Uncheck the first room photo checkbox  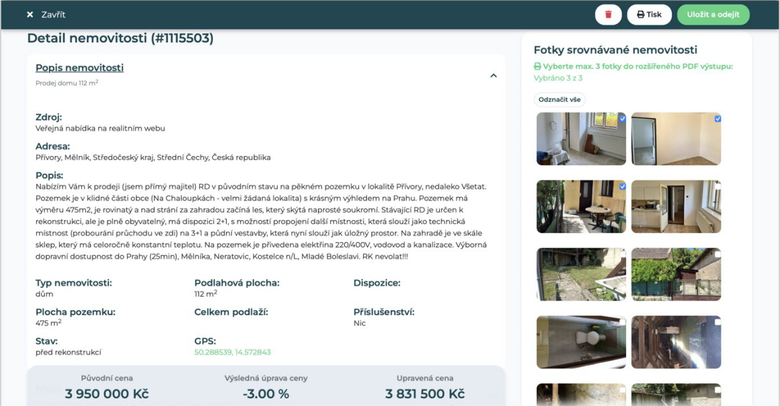point(622,119)
